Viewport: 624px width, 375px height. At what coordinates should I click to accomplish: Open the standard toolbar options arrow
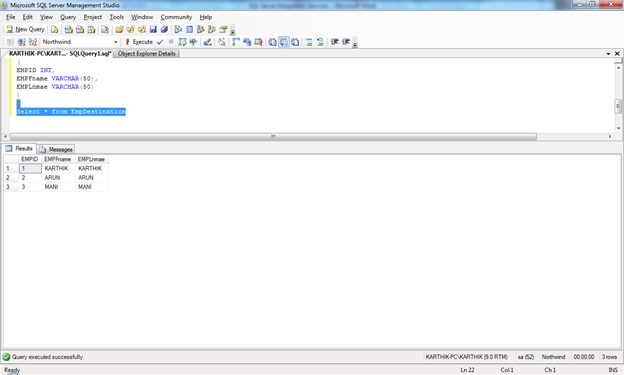[x=232, y=30]
